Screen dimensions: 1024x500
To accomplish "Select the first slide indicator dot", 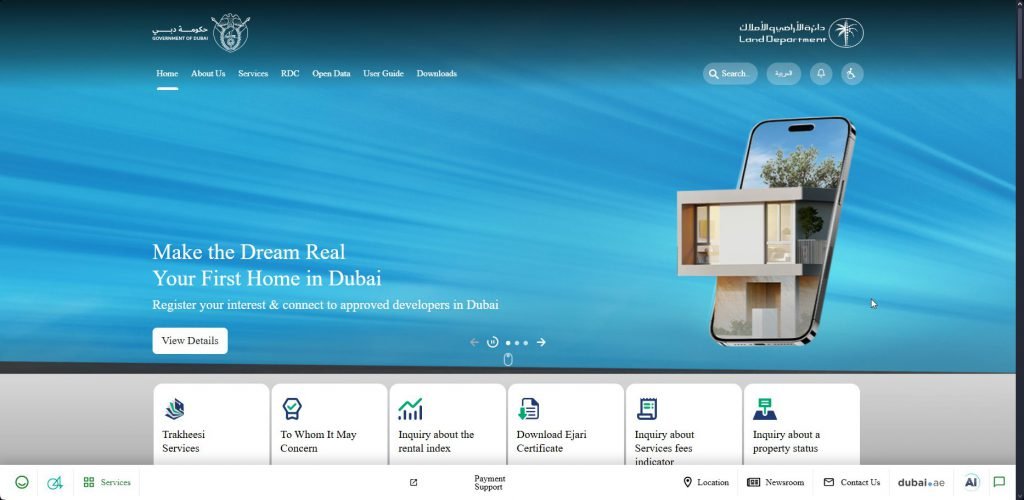I will click(x=508, y=343).
